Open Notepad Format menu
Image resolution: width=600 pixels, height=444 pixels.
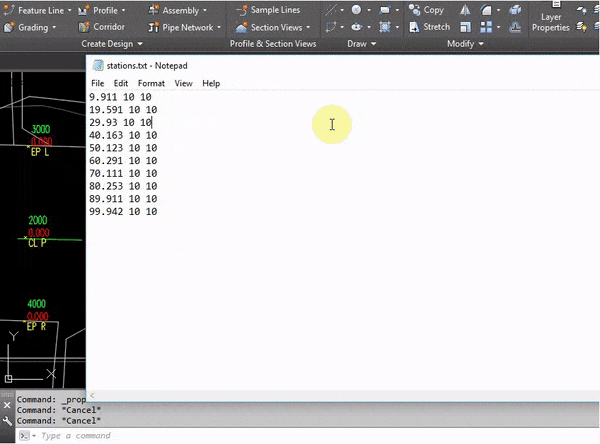(x=151, y=83)
